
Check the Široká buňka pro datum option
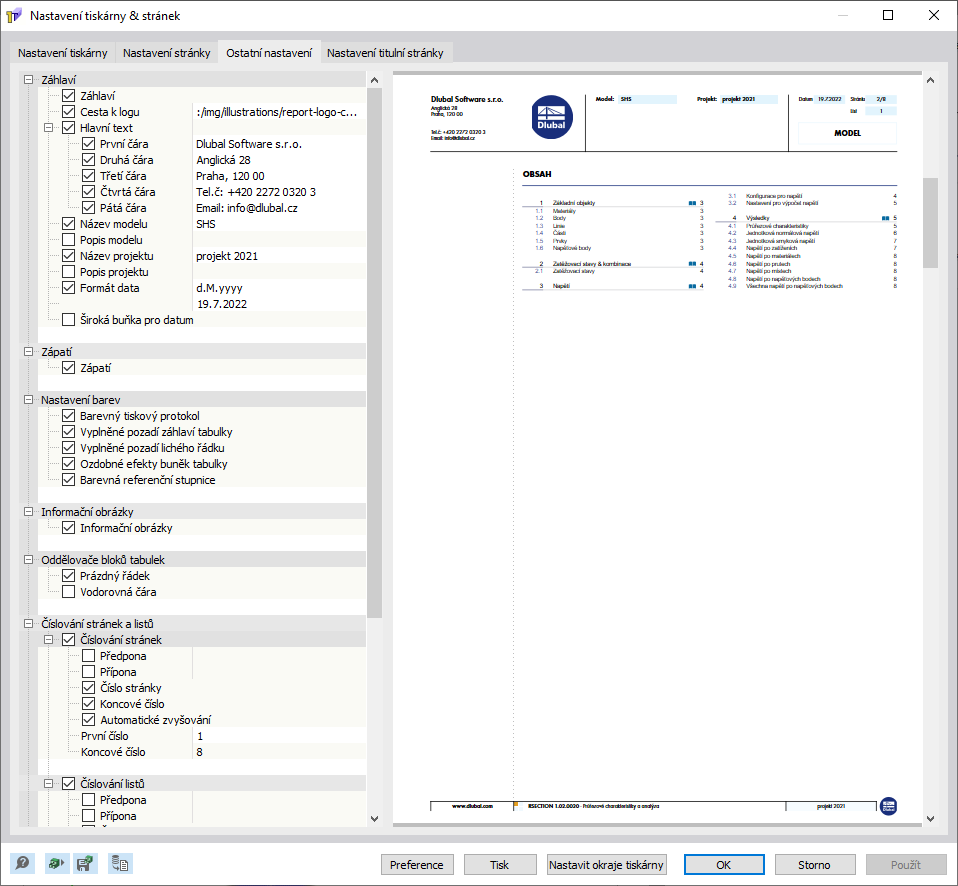point(68,320)
